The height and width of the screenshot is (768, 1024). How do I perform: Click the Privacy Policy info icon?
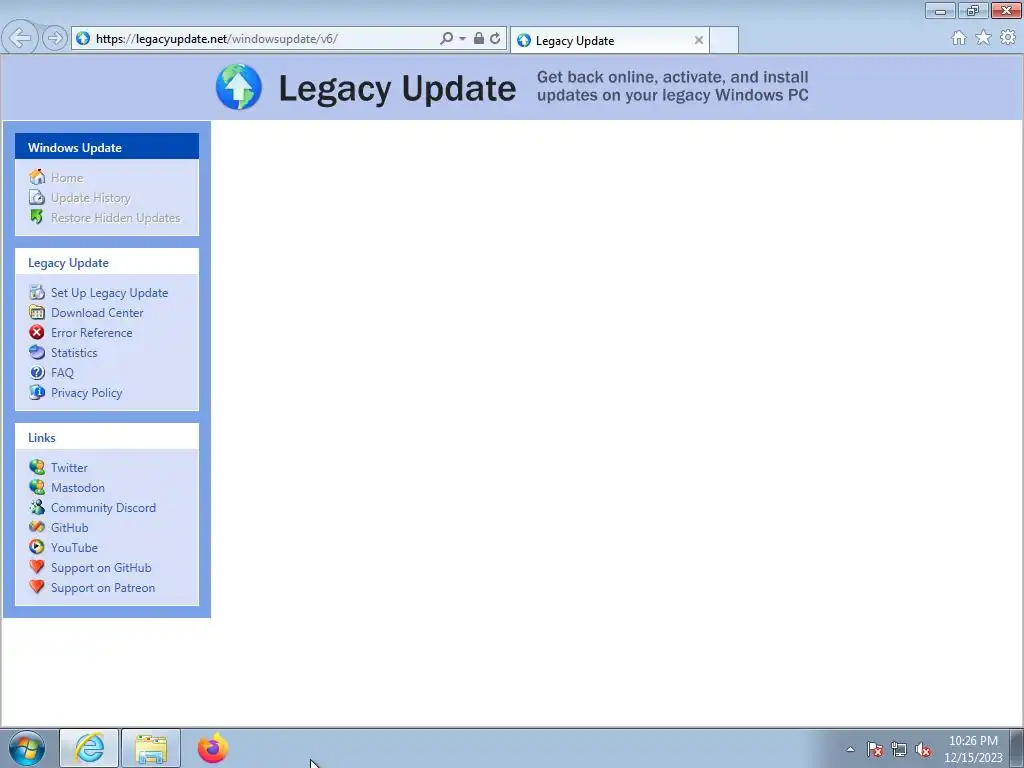click(x=37, y=392)
